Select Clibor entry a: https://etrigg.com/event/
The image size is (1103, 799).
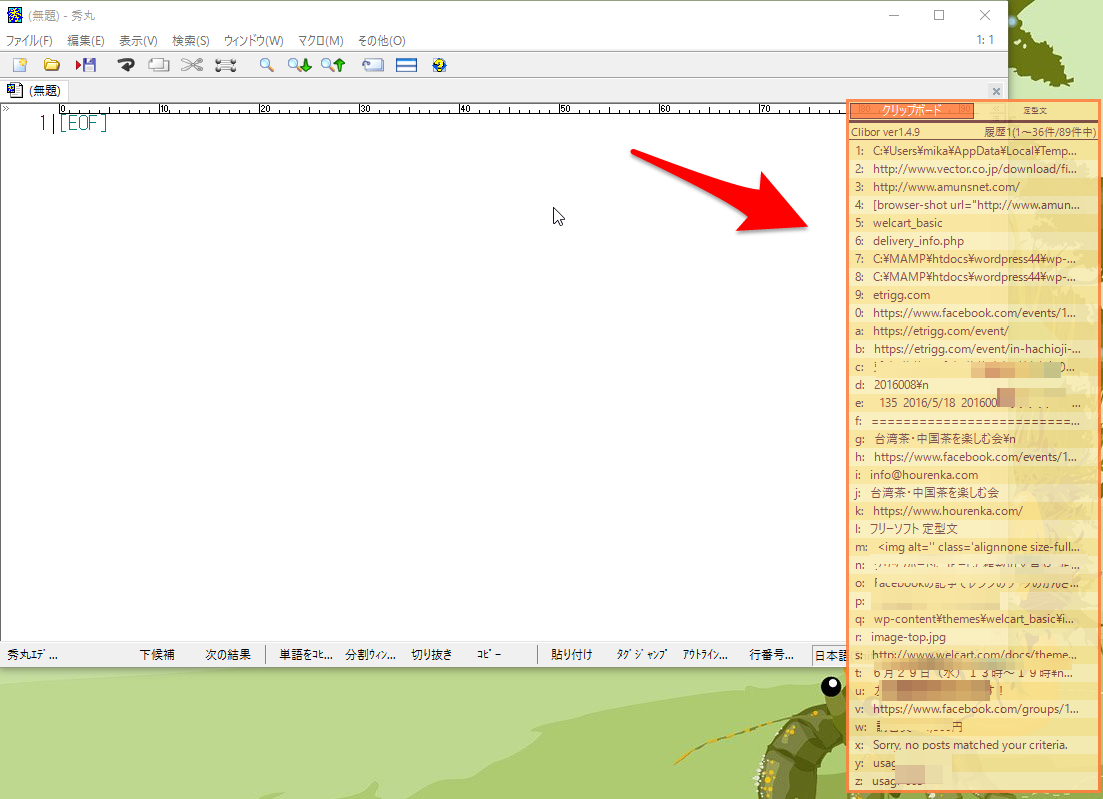point(973,331)
